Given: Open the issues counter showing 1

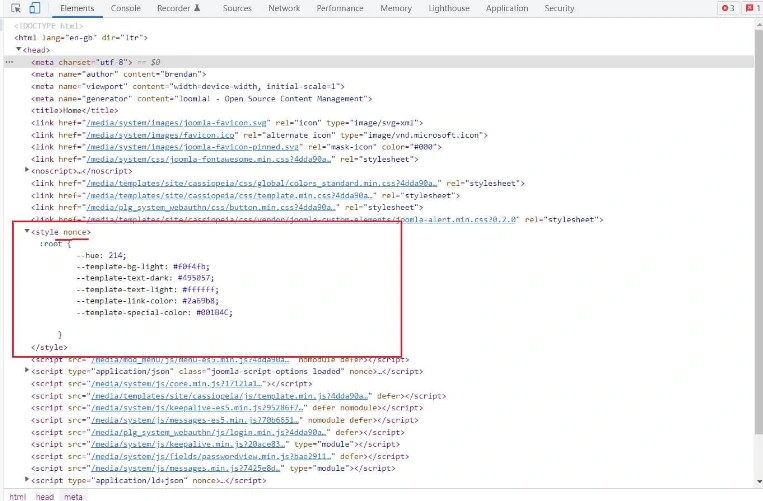Looking at the screenshot, I should [x=753, y=8].
